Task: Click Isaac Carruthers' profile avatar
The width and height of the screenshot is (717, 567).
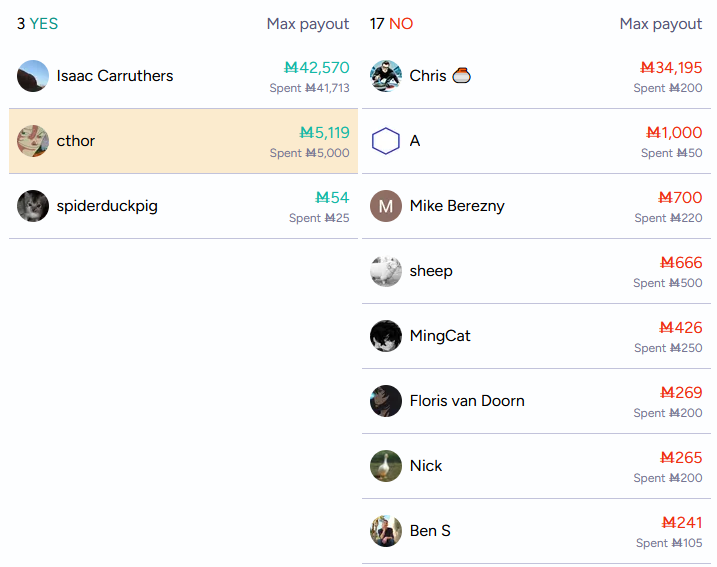Action: pos(33,76)
